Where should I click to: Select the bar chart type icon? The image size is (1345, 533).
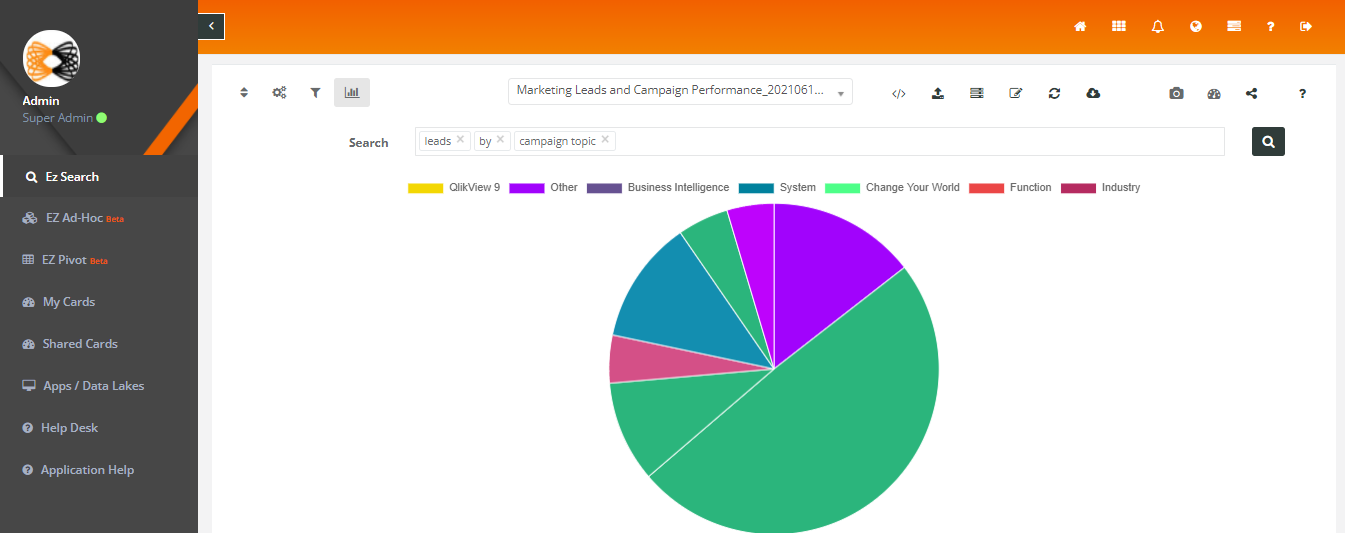coord(352,92)
